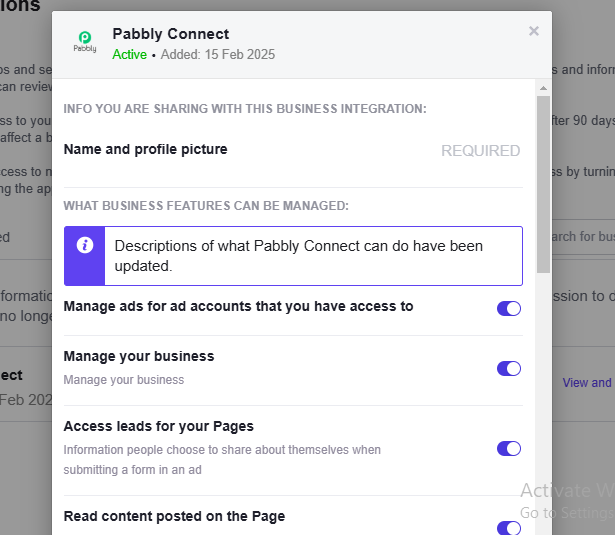Switch off Read content posted on the Page
The width and height of the screenshot is (615, 535).
509,527
